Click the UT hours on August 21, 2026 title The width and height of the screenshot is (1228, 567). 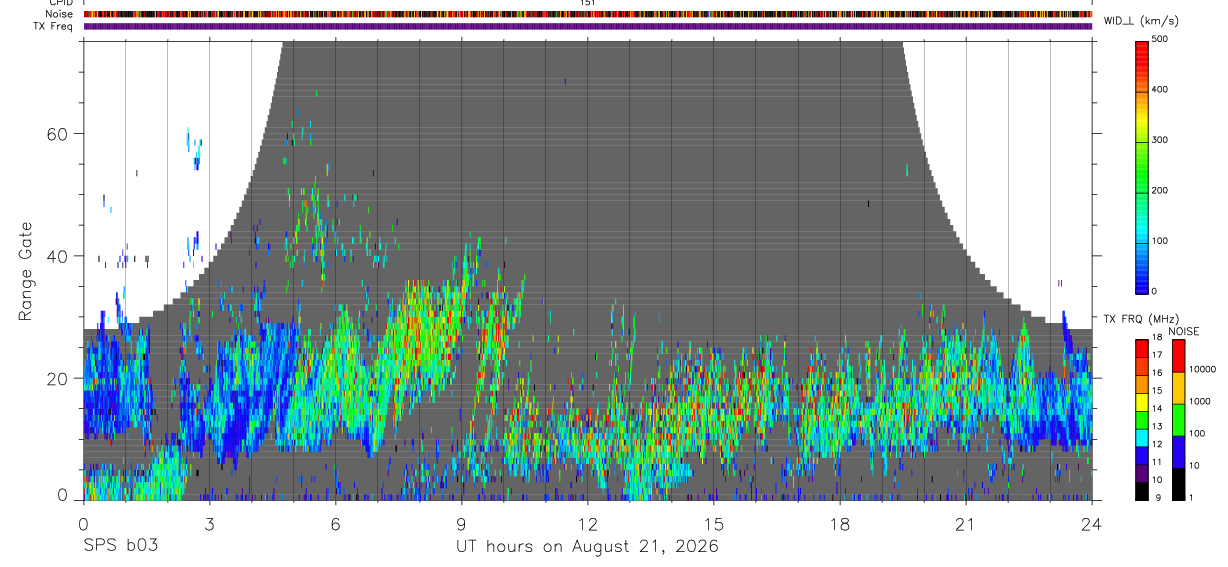click(587, 546)
